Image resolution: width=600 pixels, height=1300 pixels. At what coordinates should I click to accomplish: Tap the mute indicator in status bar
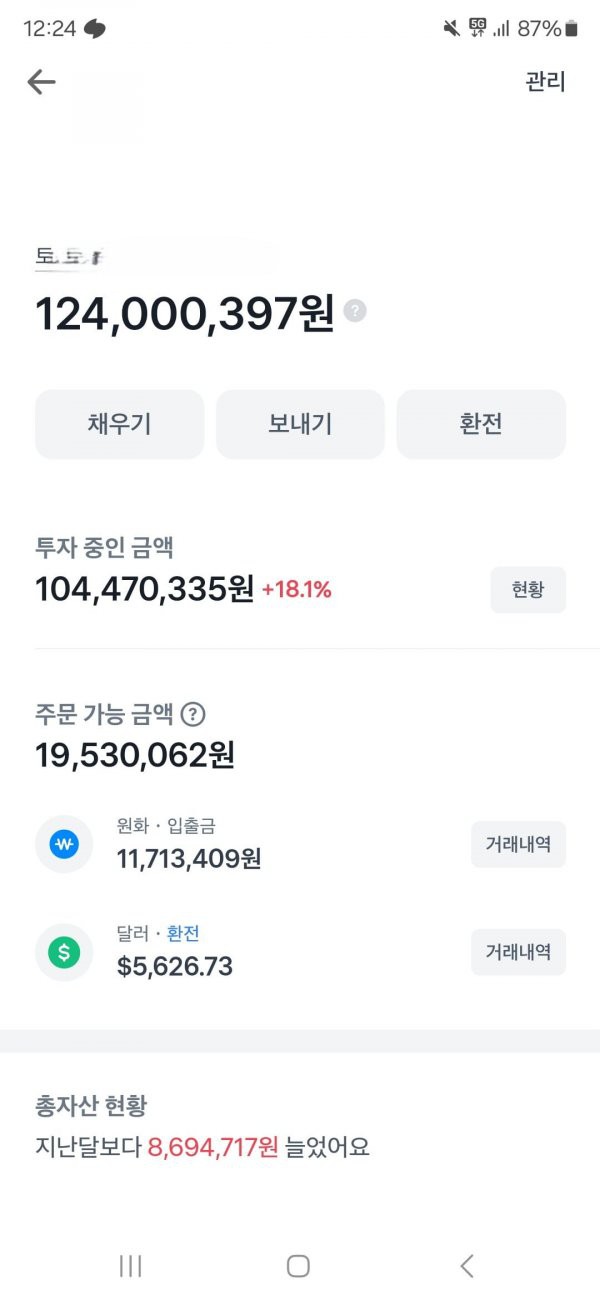coord(451,29)
